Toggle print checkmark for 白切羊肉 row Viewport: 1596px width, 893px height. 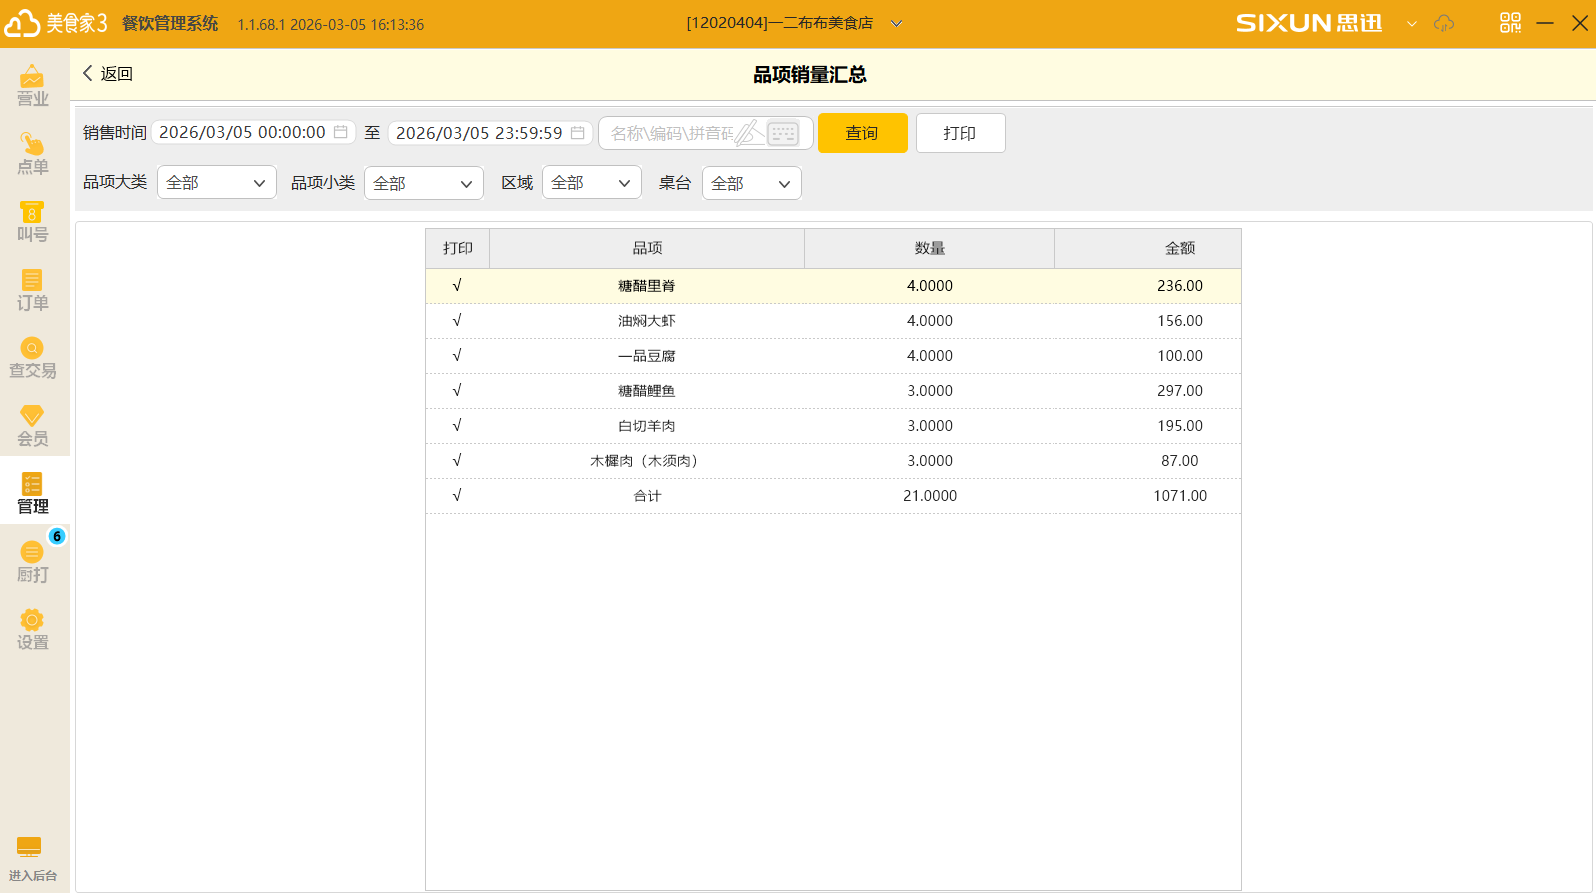[457, 426]
